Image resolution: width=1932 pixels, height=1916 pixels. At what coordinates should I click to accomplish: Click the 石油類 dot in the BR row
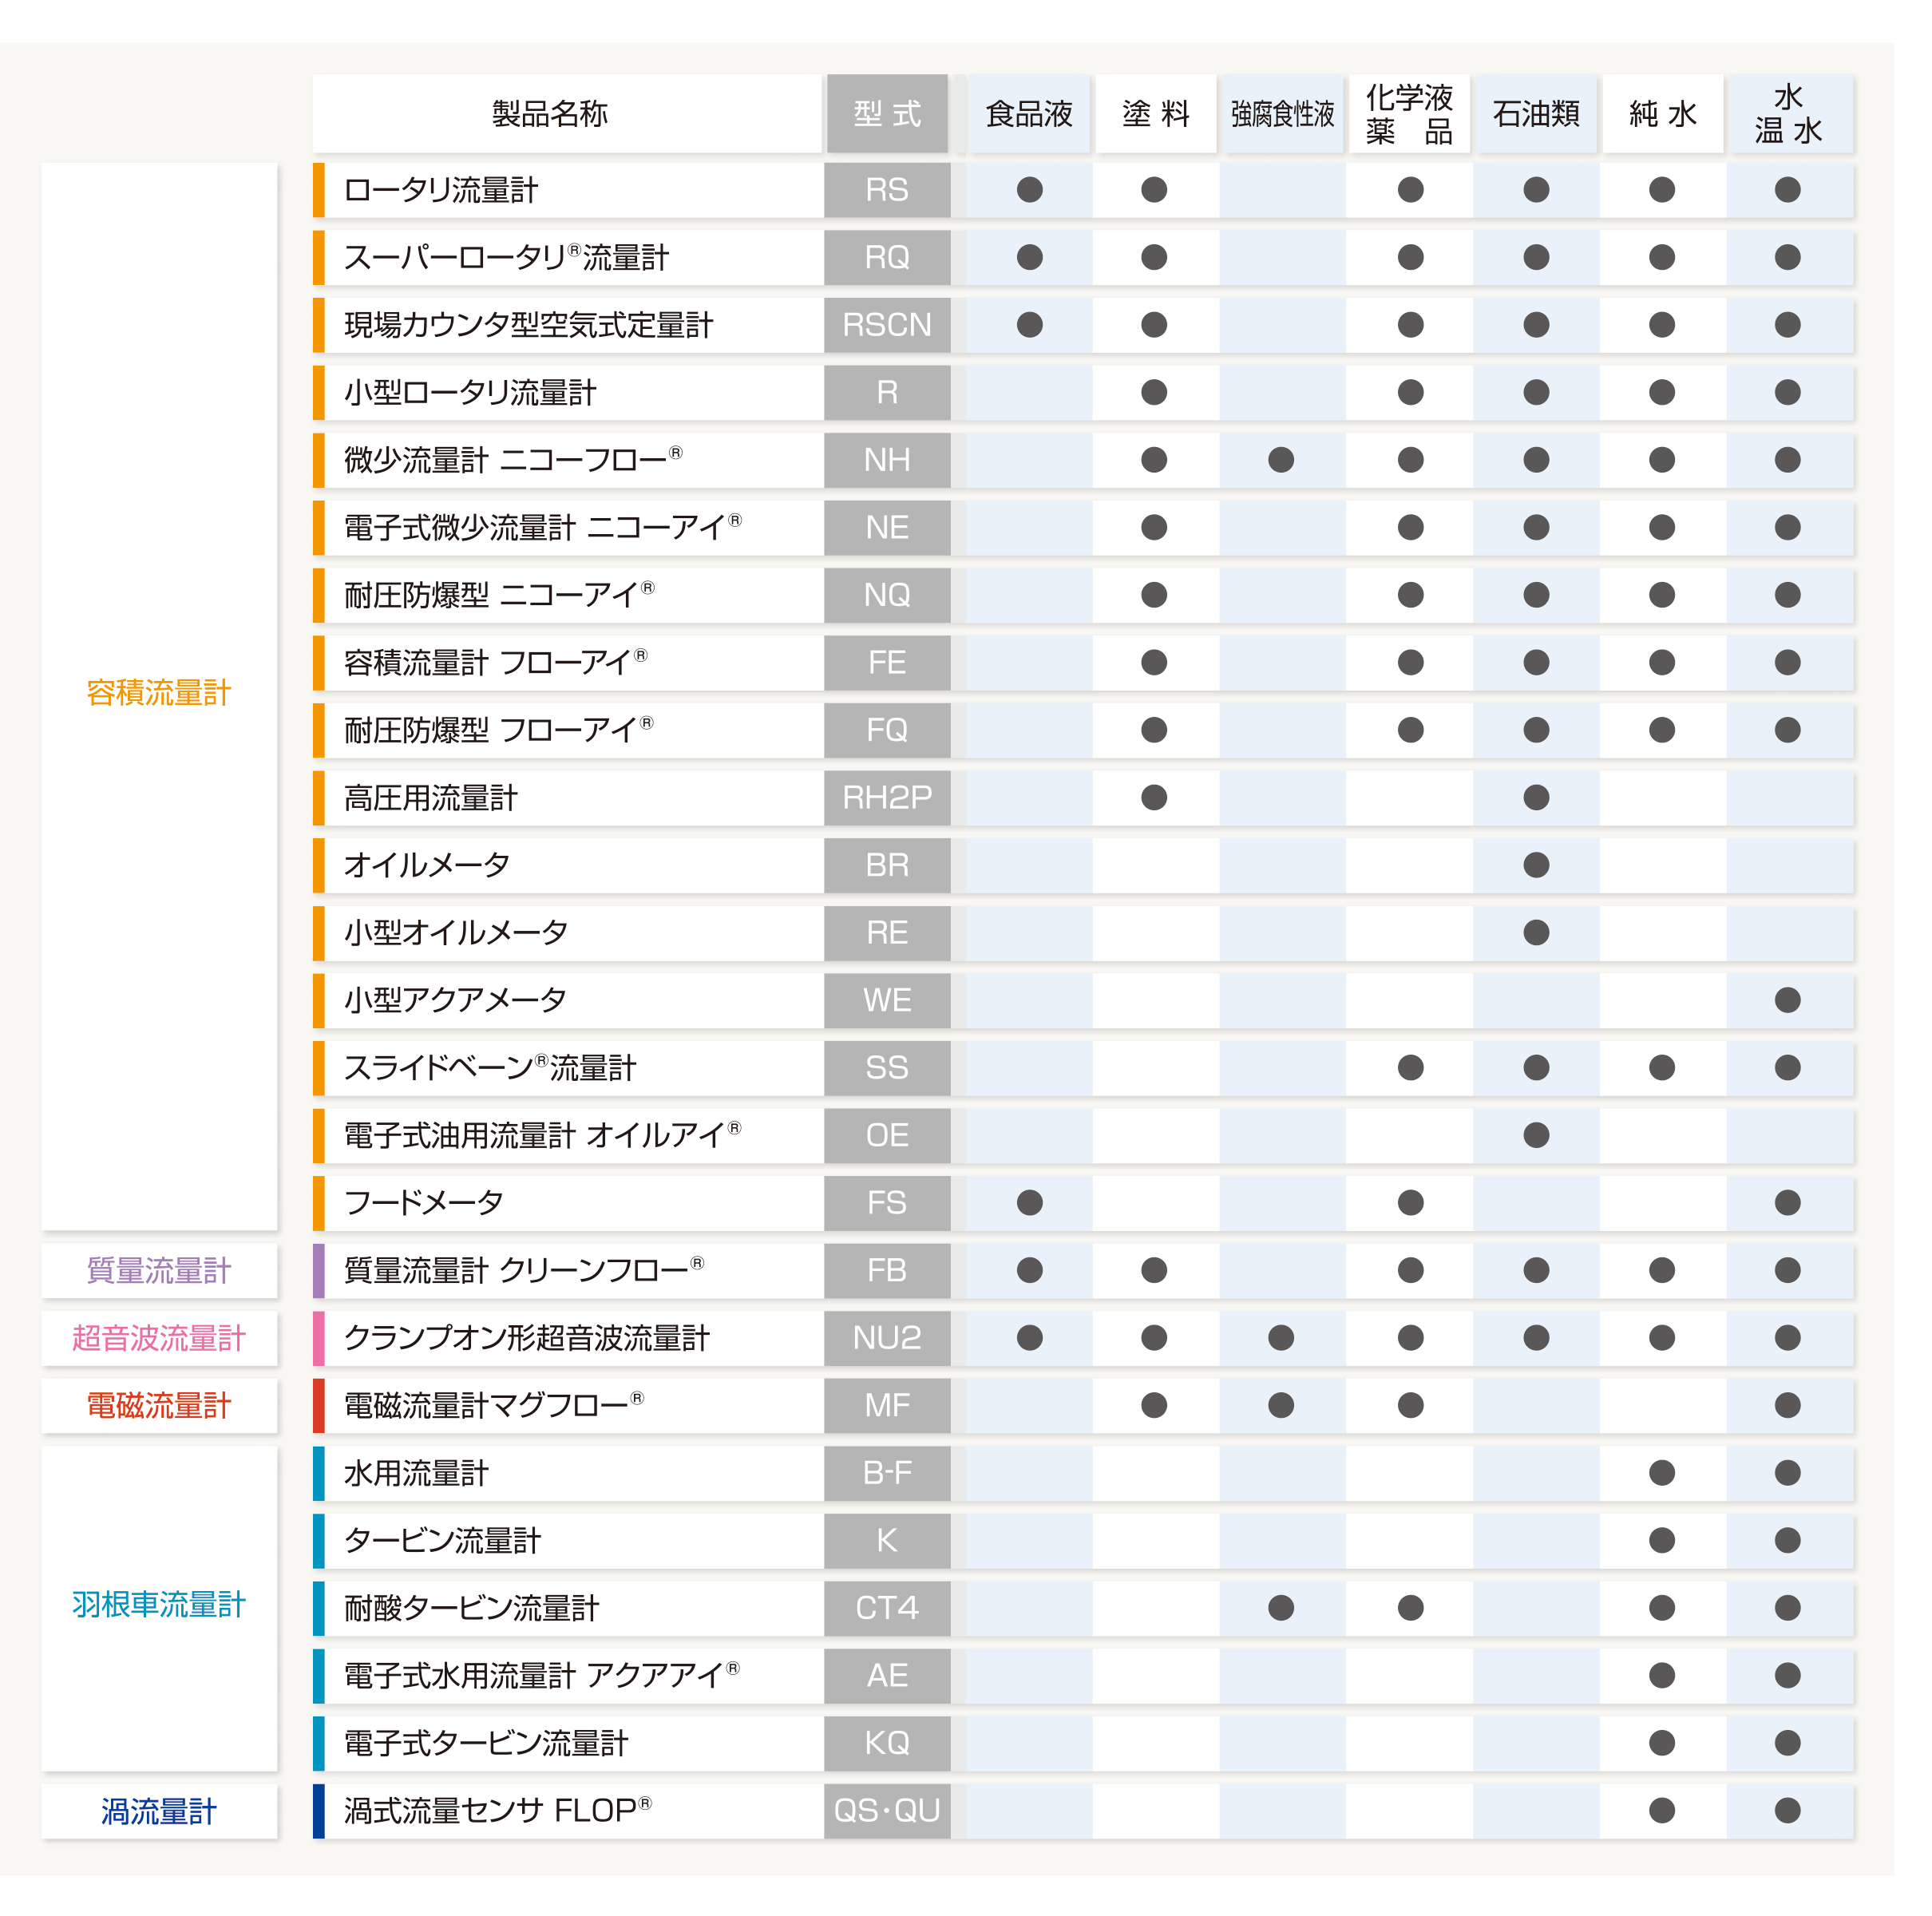tap(1536, 865)
